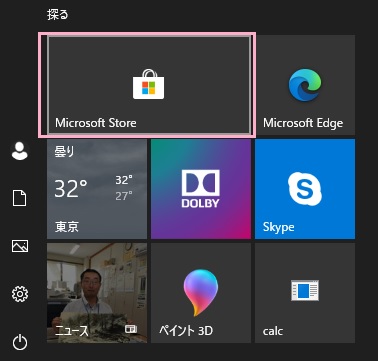This screenshot has width=378, height=361.
Task: Select the 探る group header
Action: 58,15
